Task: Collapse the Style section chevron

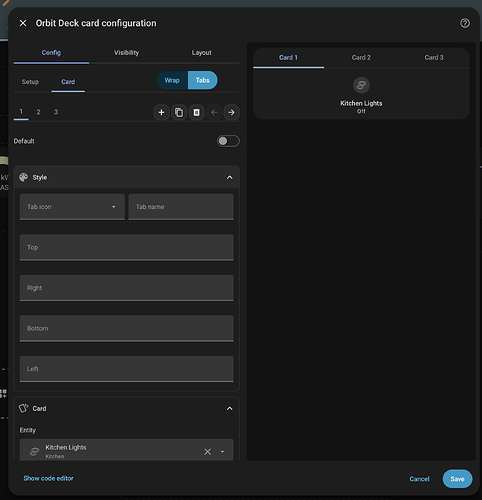Action: tap(230, 177)
